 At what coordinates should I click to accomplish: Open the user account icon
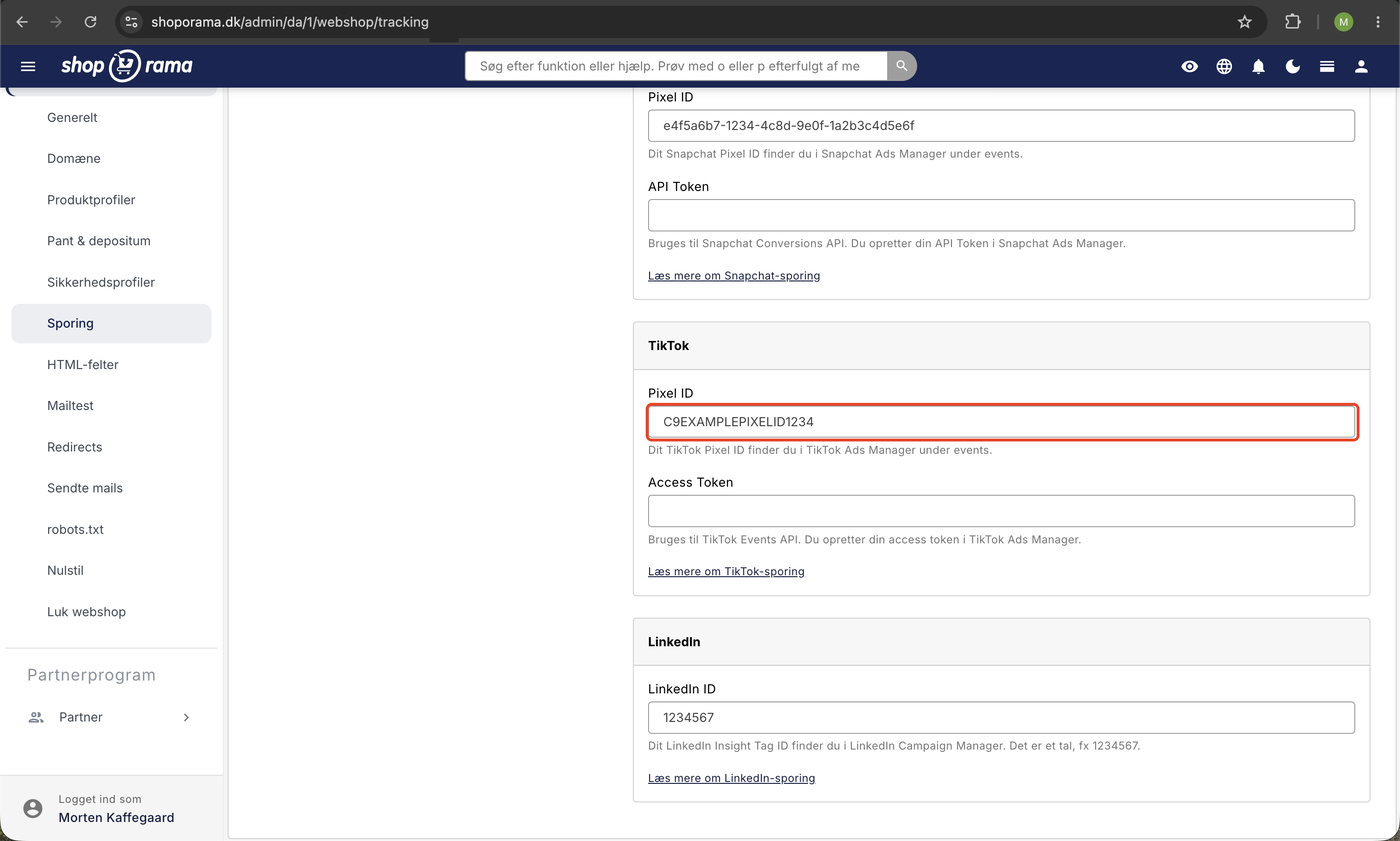coord(1361,66)
